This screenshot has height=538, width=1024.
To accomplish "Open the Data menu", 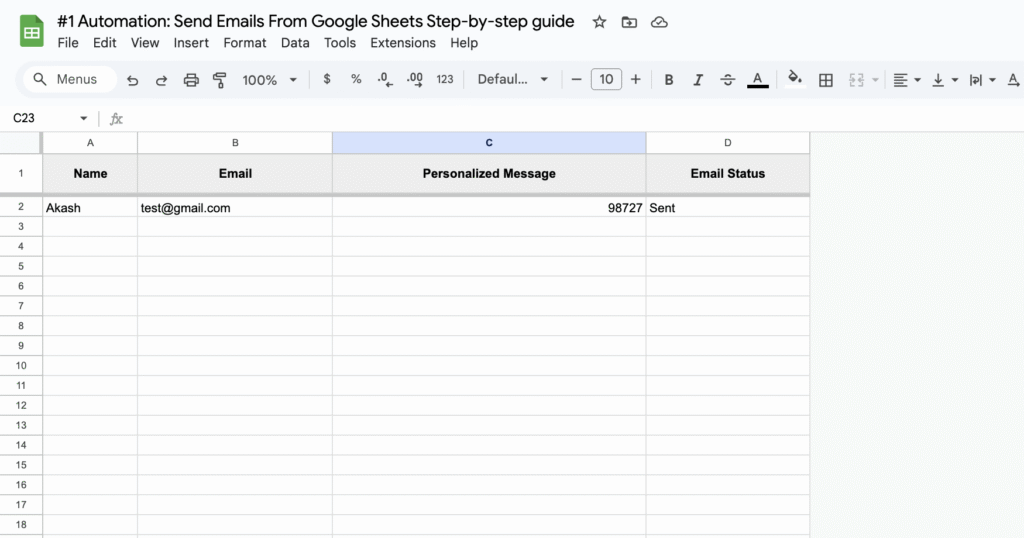I will pos(295,42).
